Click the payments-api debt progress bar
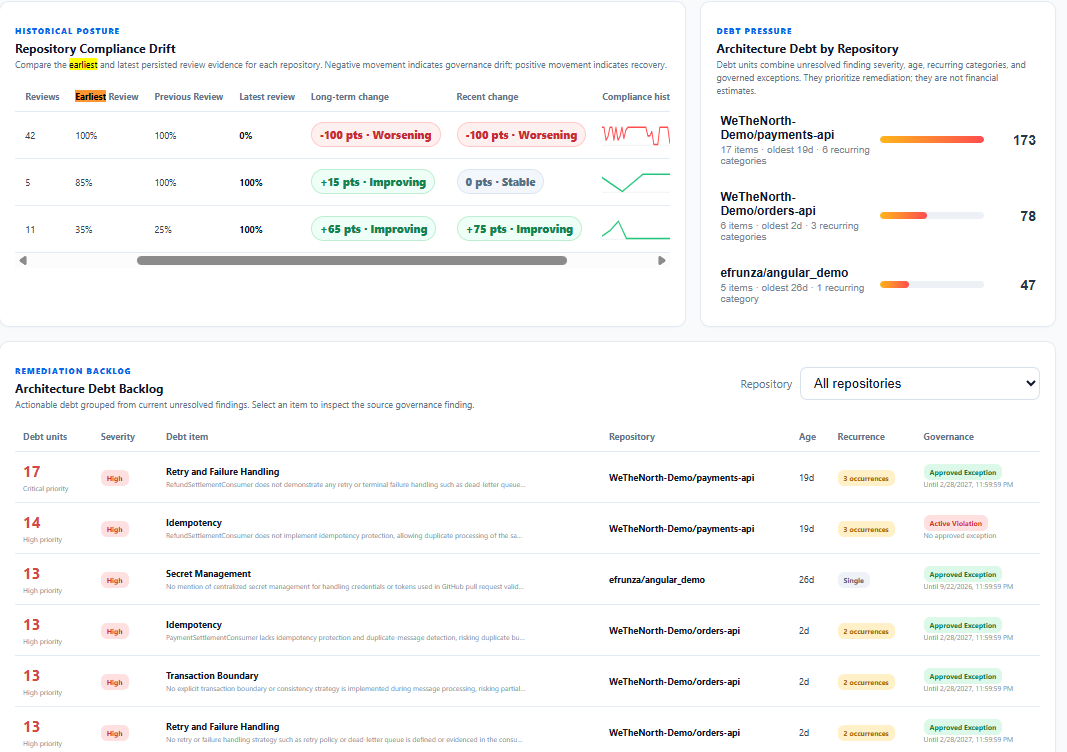This screenshot has width=1067, height=752. point(932,140)
